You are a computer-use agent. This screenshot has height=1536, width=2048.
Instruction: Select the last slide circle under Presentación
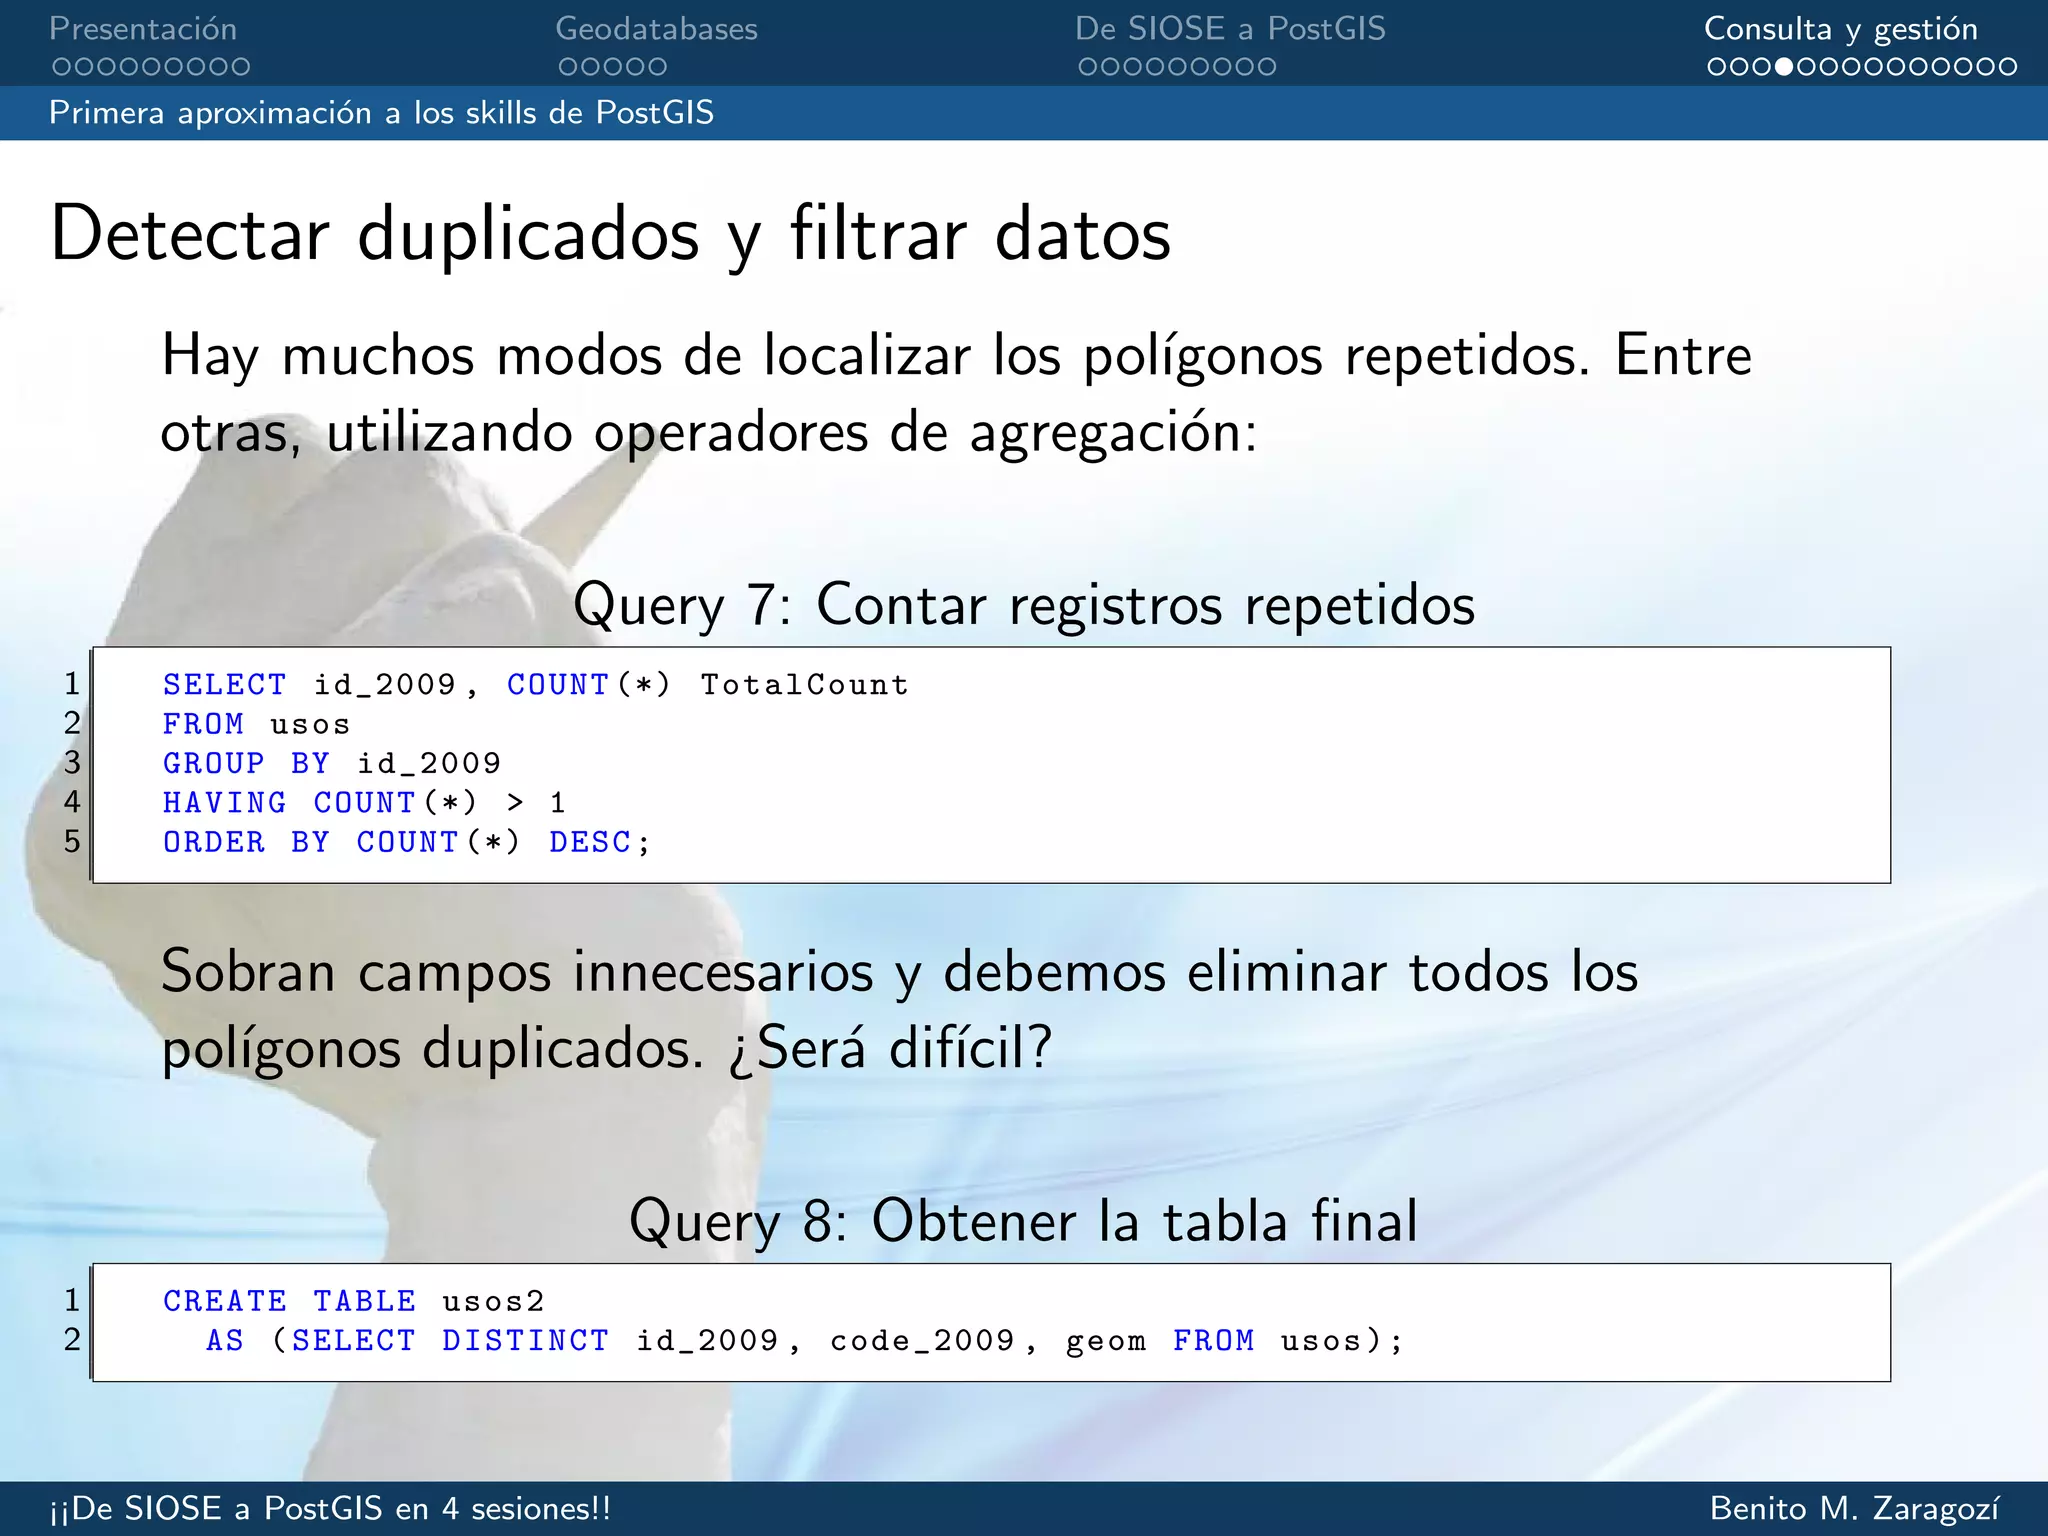pyautogui.click(x=240, y=67)
